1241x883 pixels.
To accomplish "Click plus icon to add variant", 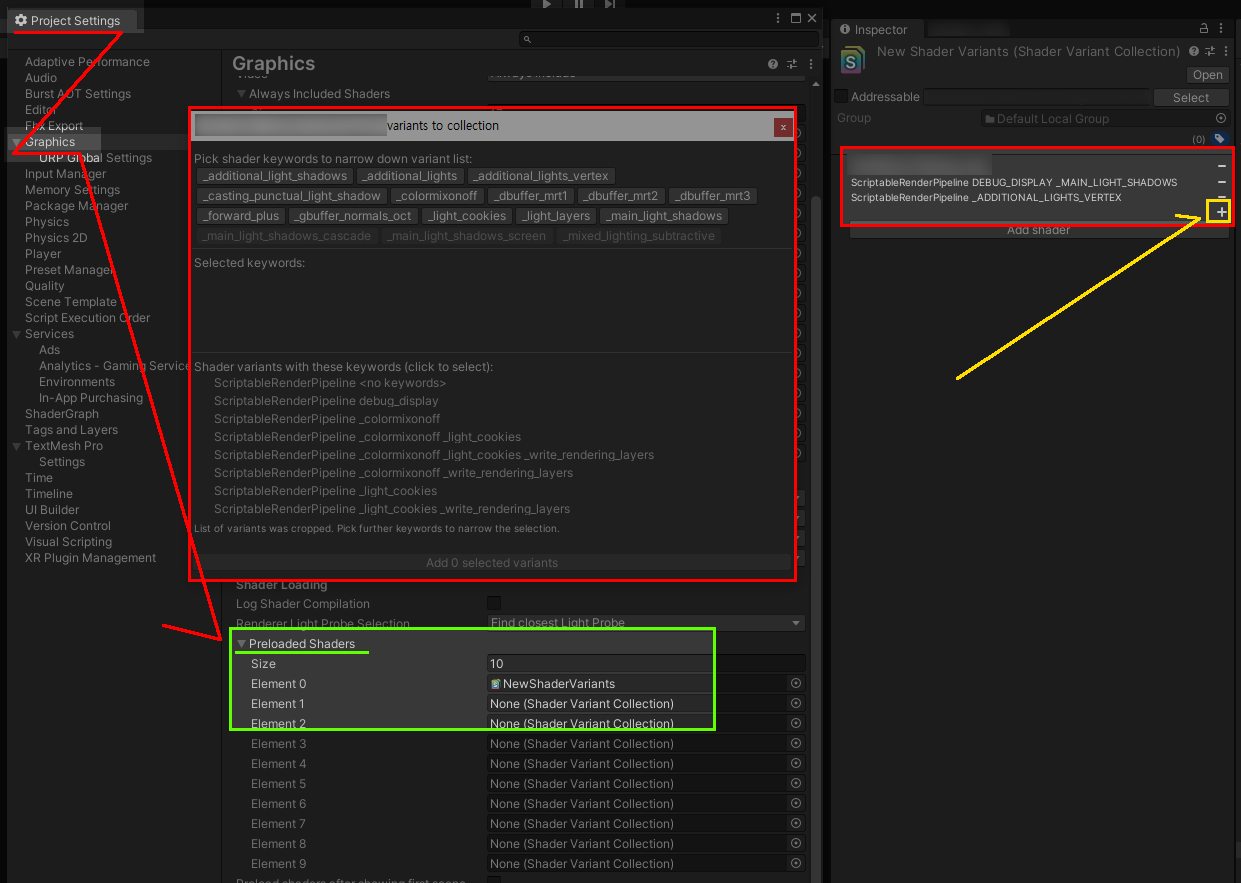I will [1221, 212].
